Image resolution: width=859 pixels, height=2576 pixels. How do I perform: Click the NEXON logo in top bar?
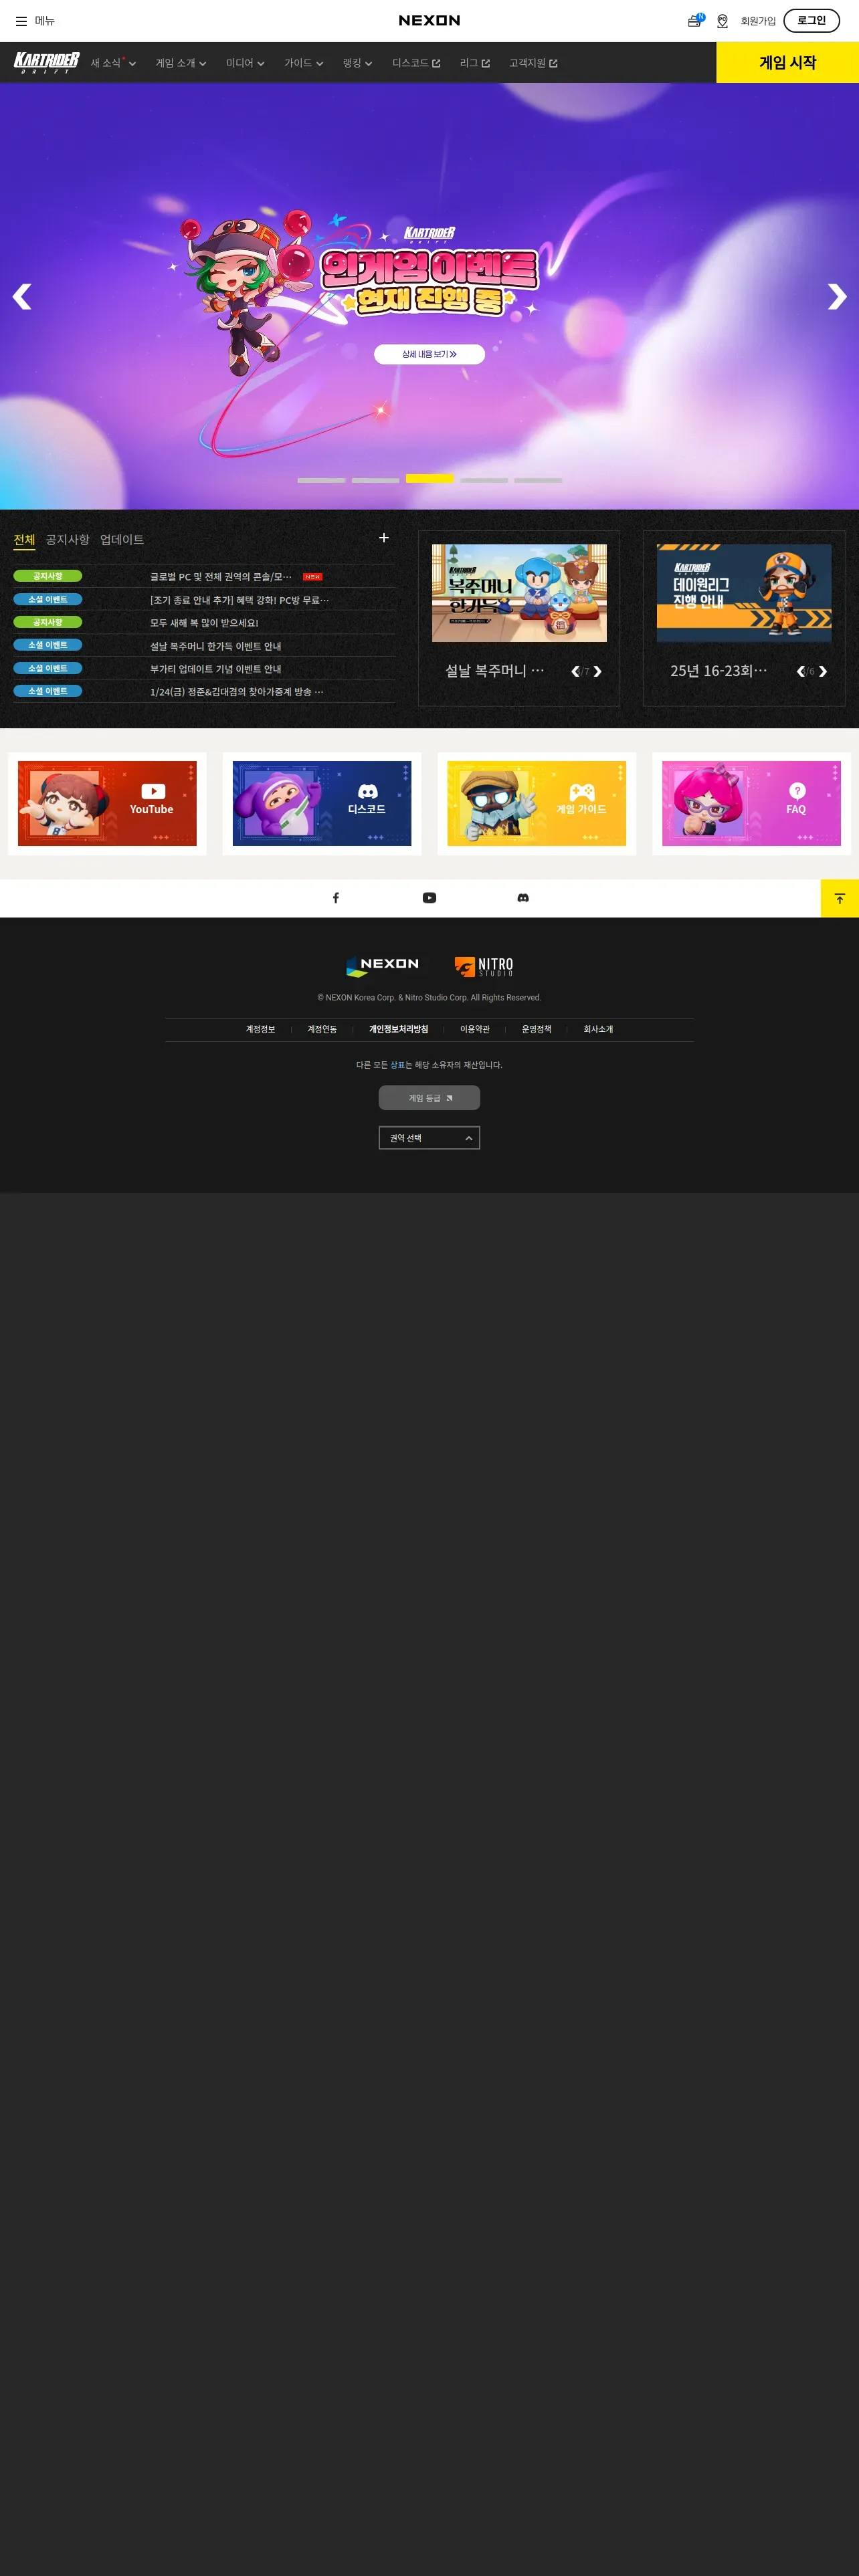coord(429,20)
